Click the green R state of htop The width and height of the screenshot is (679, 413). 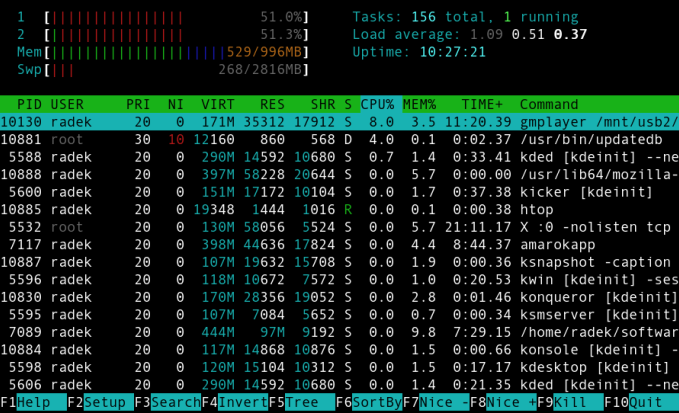[348, 210]
